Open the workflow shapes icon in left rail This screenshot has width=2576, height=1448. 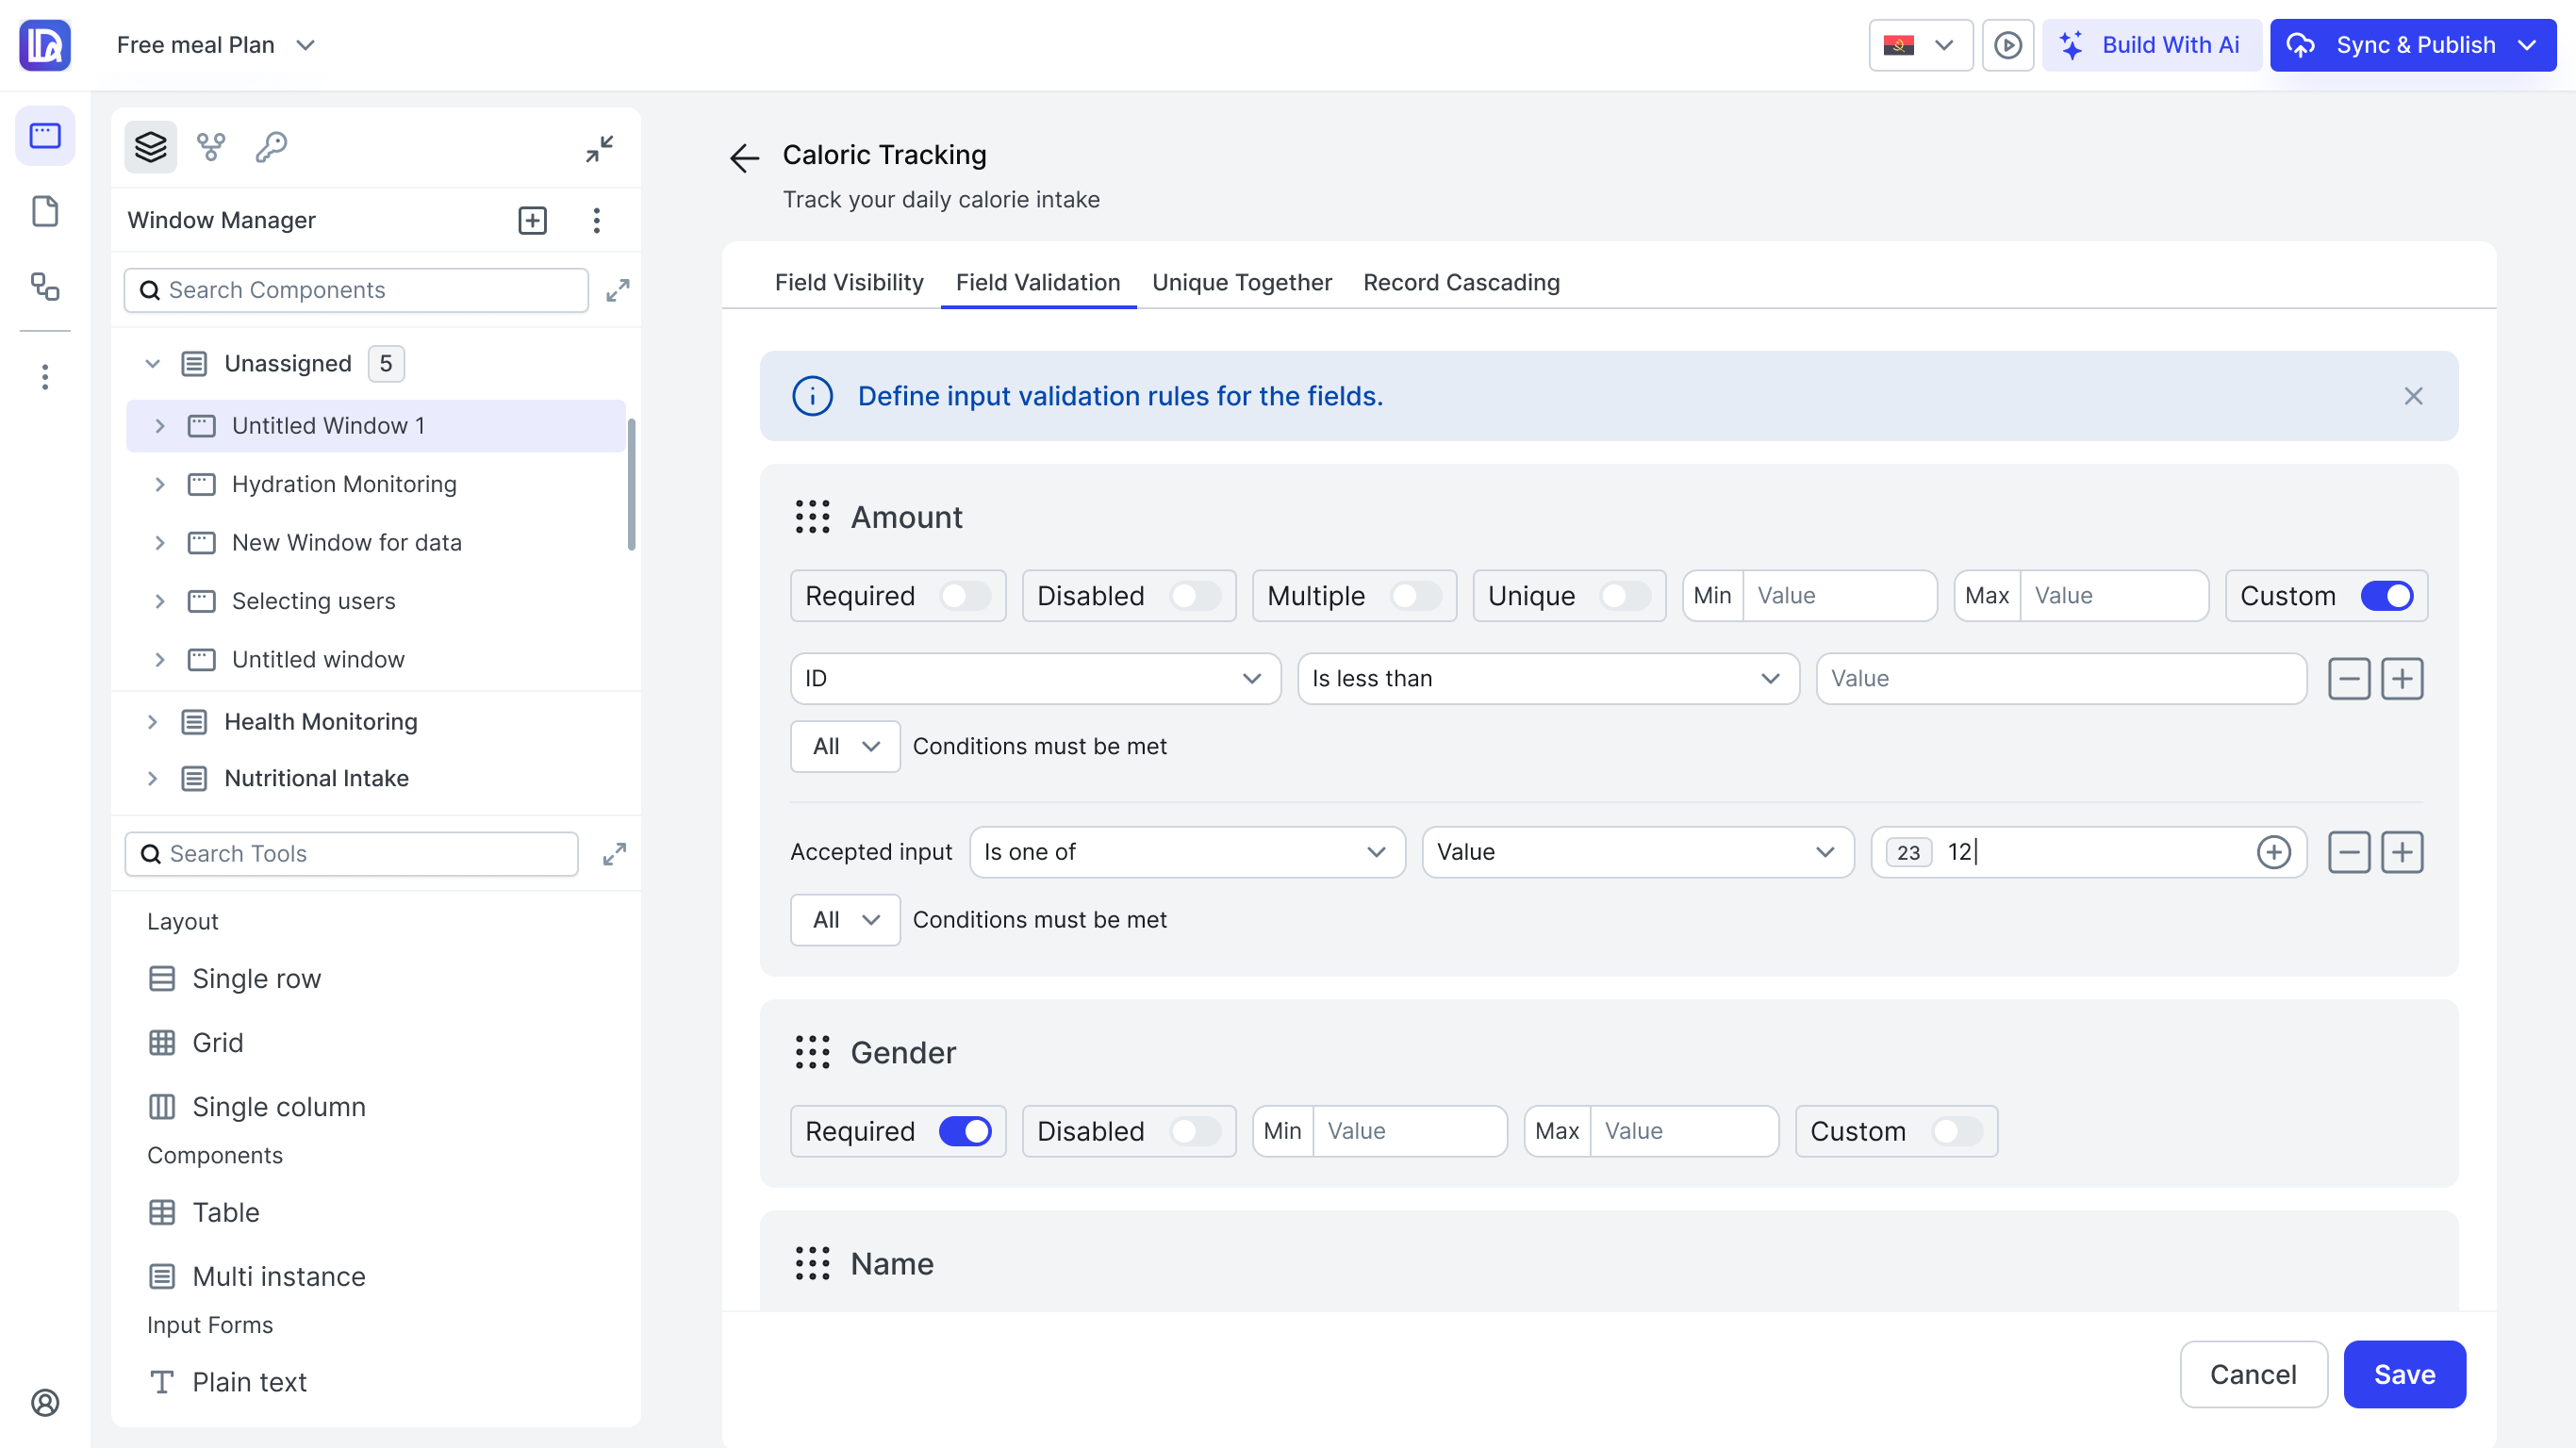(x=45, y=286)
